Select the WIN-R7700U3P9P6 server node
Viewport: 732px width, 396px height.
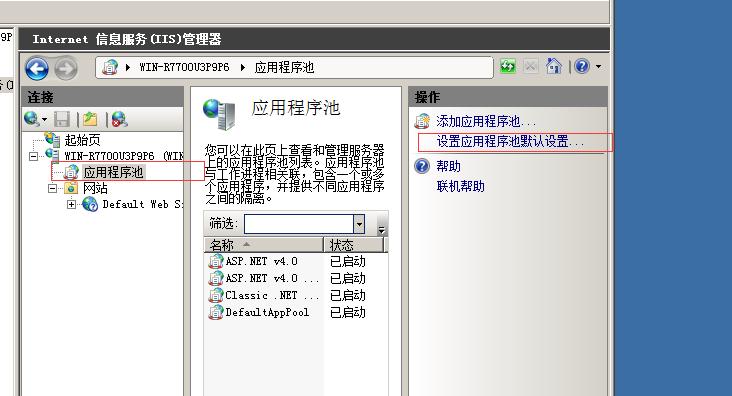coord(123,156)
